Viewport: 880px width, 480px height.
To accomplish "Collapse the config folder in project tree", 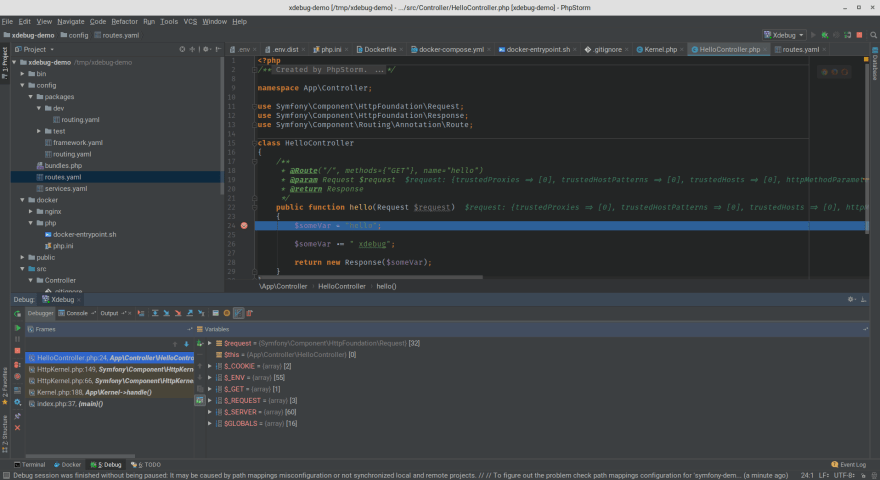I will [22, 85].
